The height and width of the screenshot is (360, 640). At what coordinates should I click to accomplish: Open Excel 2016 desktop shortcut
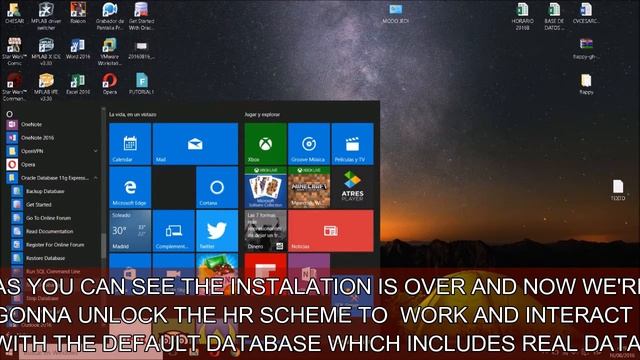coord(78,84)
